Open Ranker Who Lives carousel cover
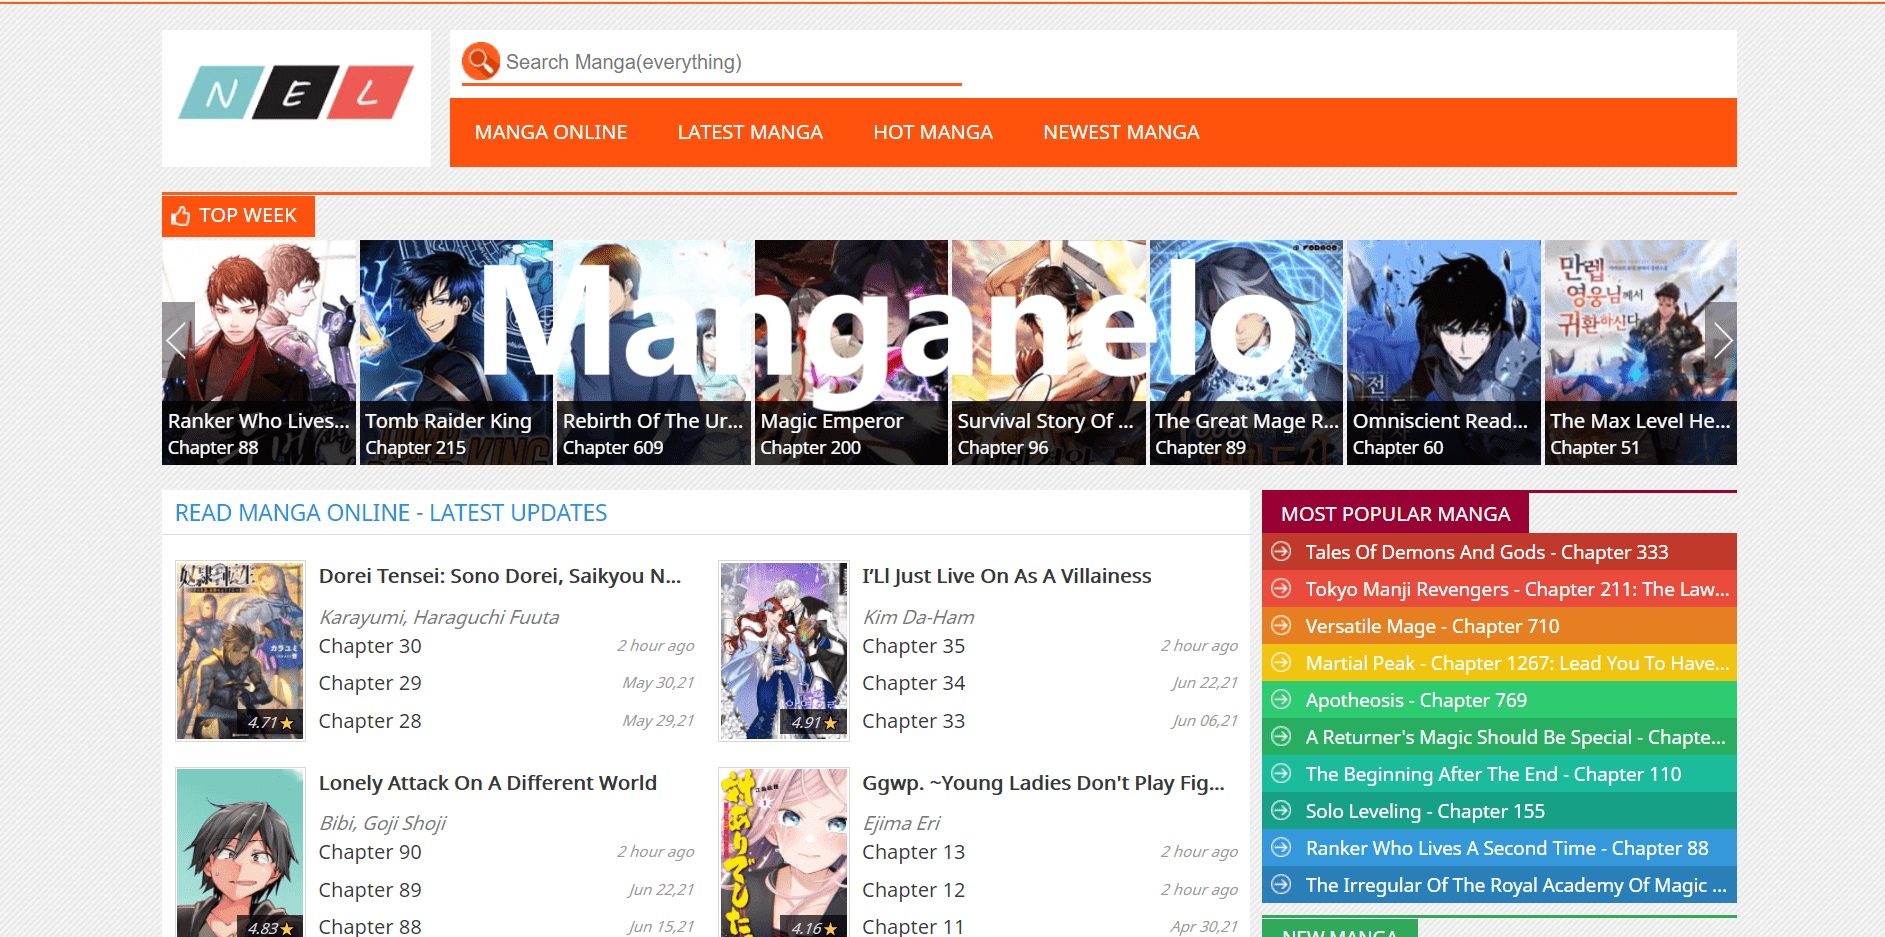Image resolution: width=1885 pixels, height=937 pixels. pos(259,352)
